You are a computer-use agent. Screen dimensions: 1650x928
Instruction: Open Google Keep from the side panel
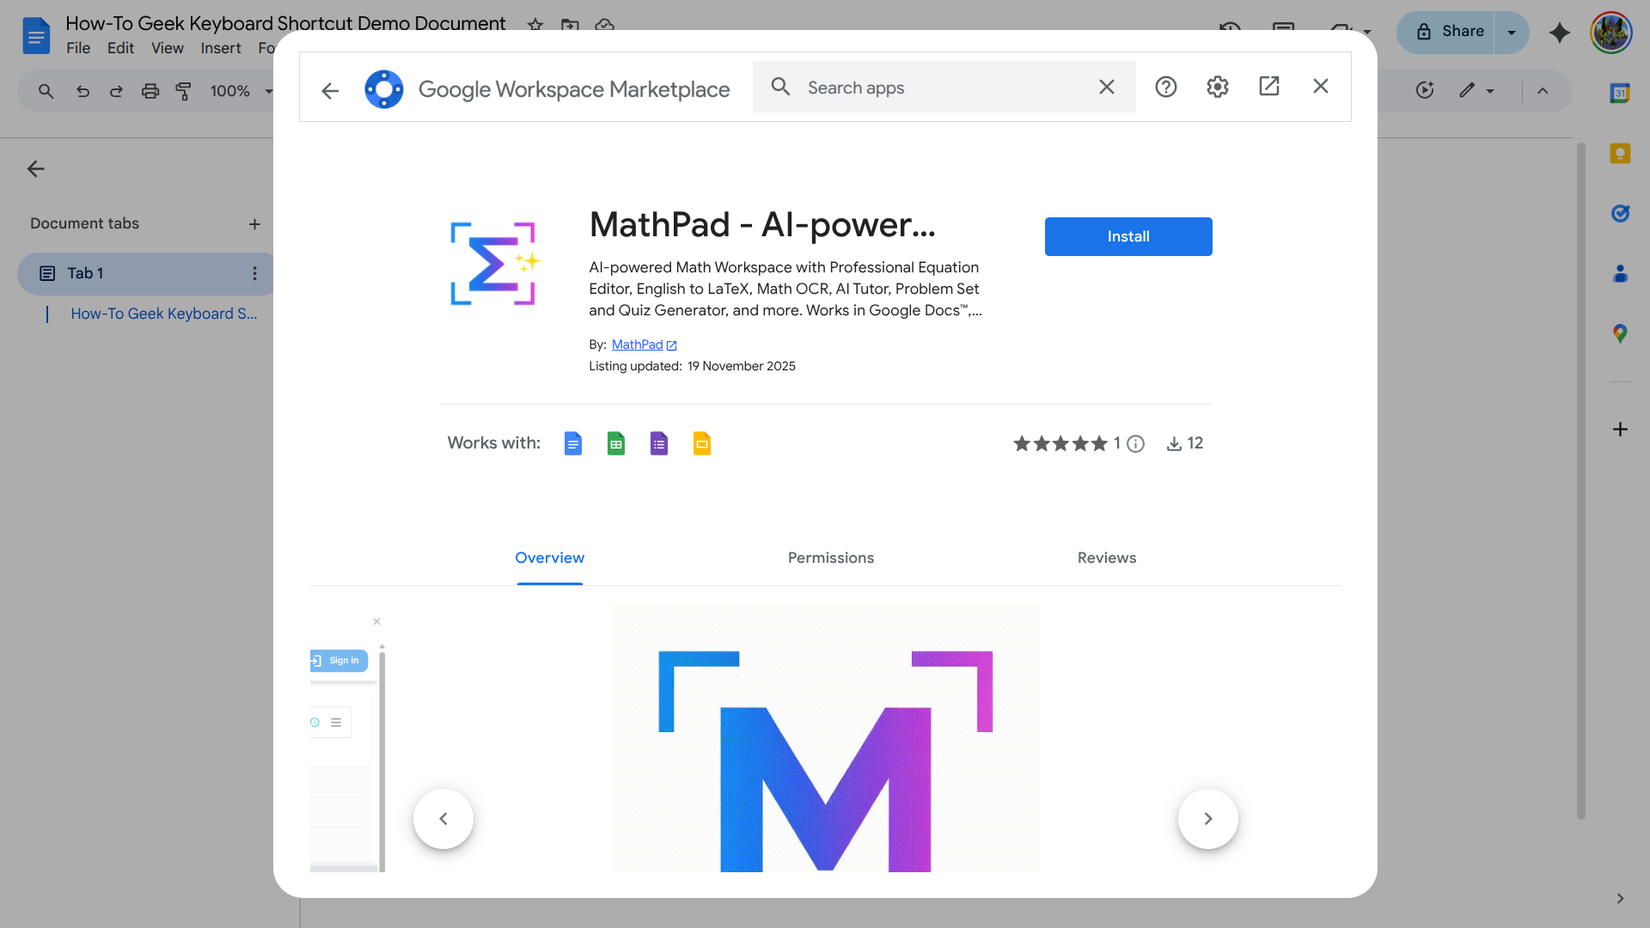1619,153
